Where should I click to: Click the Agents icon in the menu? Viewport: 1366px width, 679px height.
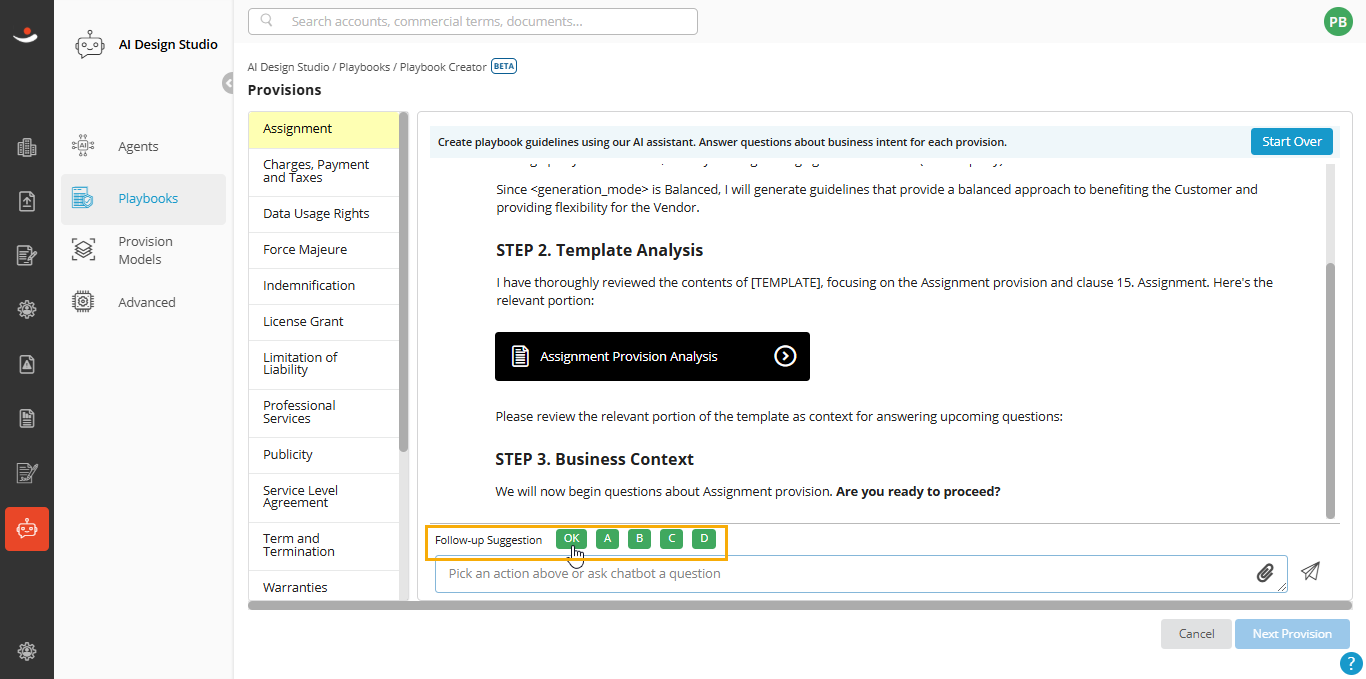(83, 146)
